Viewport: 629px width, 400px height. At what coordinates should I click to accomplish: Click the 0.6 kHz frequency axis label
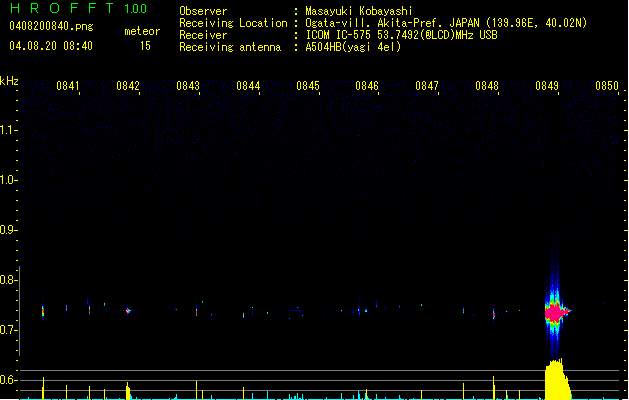[8, 380]
